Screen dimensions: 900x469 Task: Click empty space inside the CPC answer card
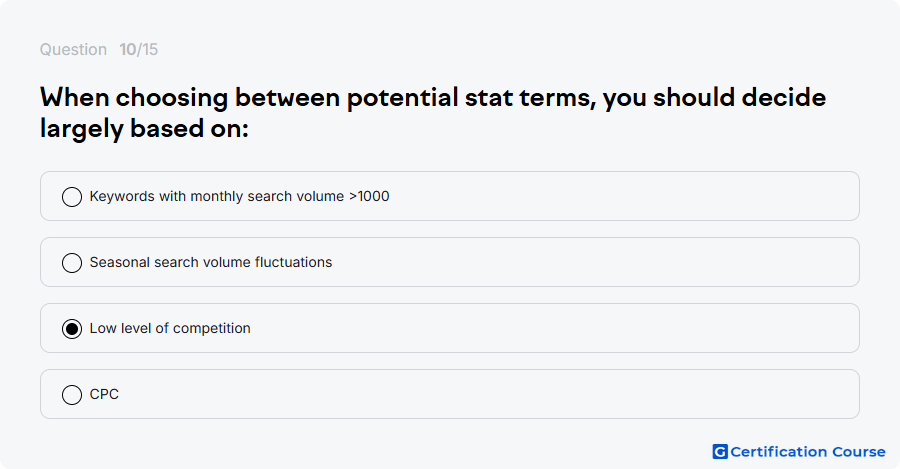488,394
